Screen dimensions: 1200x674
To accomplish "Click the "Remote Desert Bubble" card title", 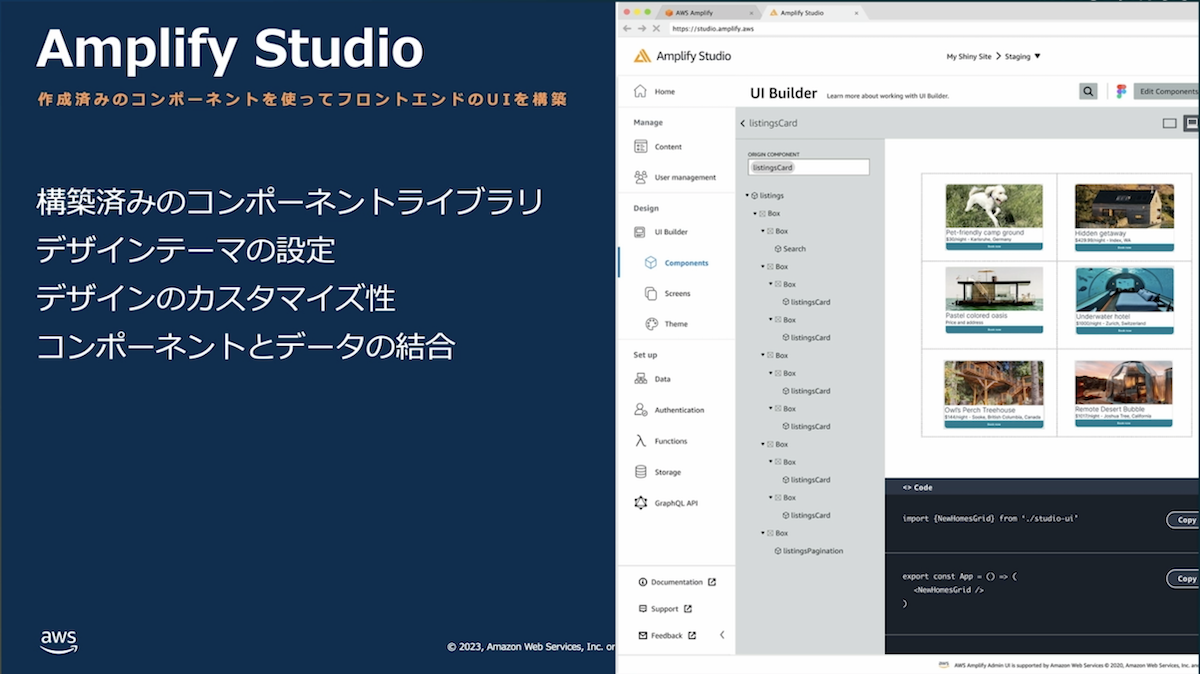I will 1109,410.
